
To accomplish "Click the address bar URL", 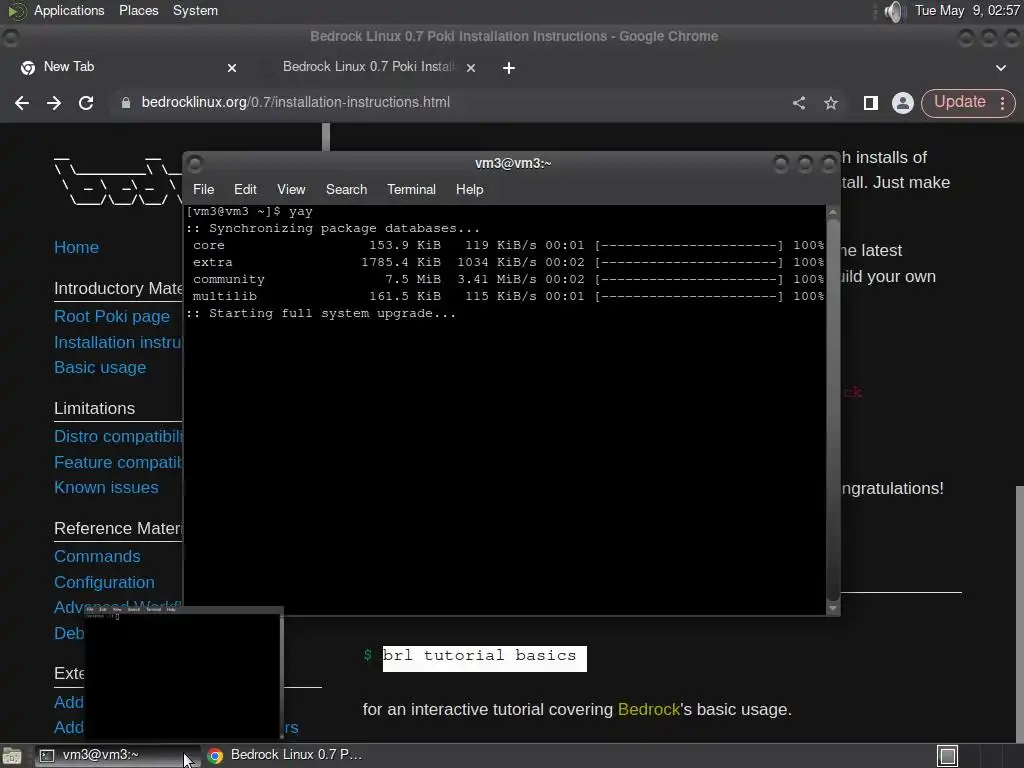I will pyautogui.click(x=295, y=103).
